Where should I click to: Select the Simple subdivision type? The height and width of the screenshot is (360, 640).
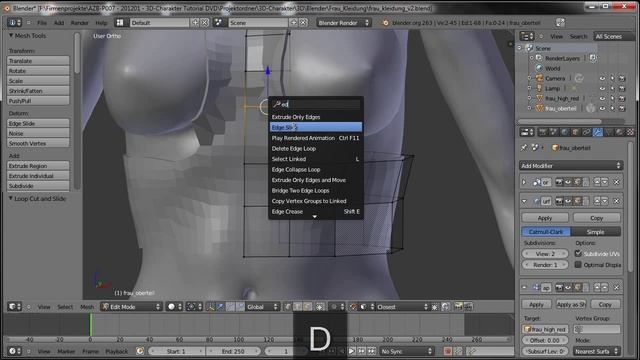[x=596, y=232]
